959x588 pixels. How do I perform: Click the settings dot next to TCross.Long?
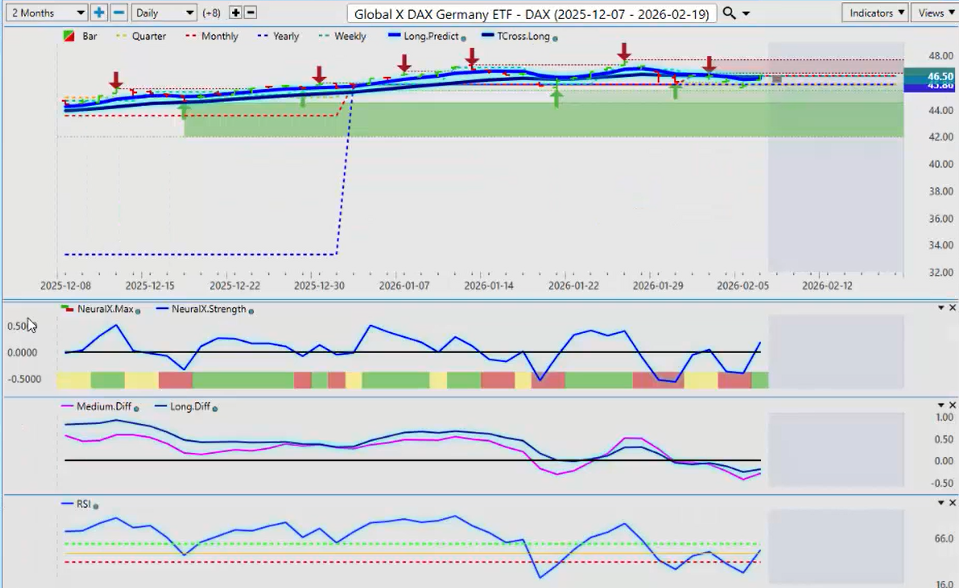point(555,37)
